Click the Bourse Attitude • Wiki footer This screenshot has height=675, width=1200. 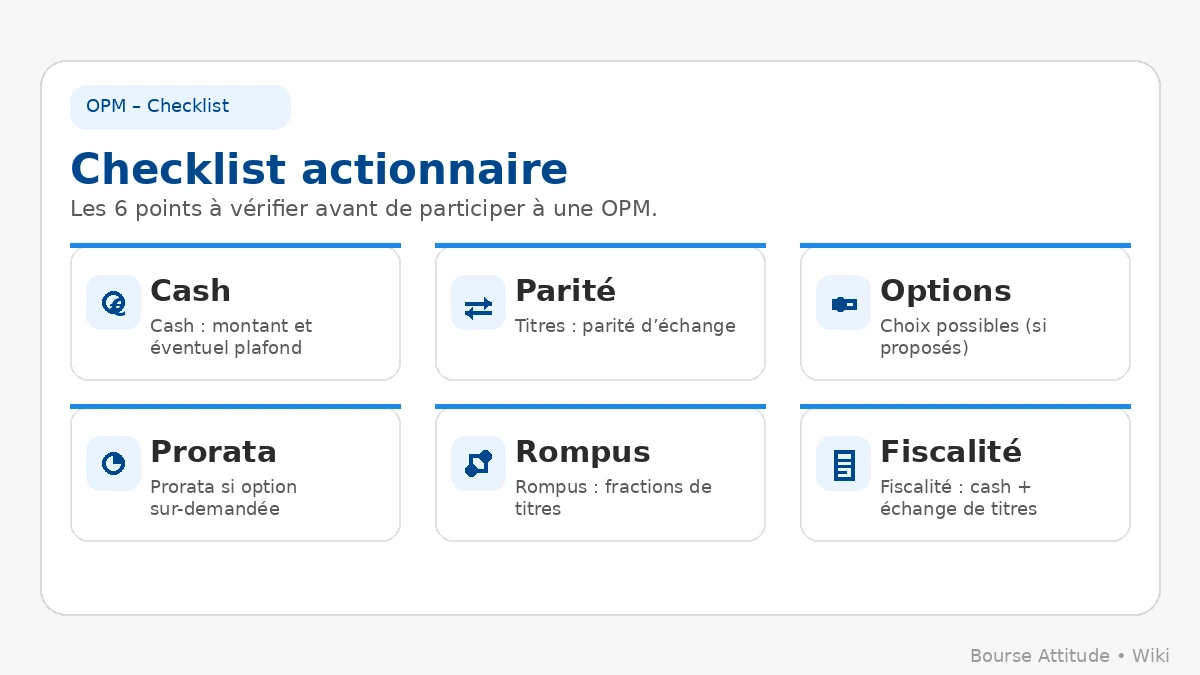tap(1069, 656)
